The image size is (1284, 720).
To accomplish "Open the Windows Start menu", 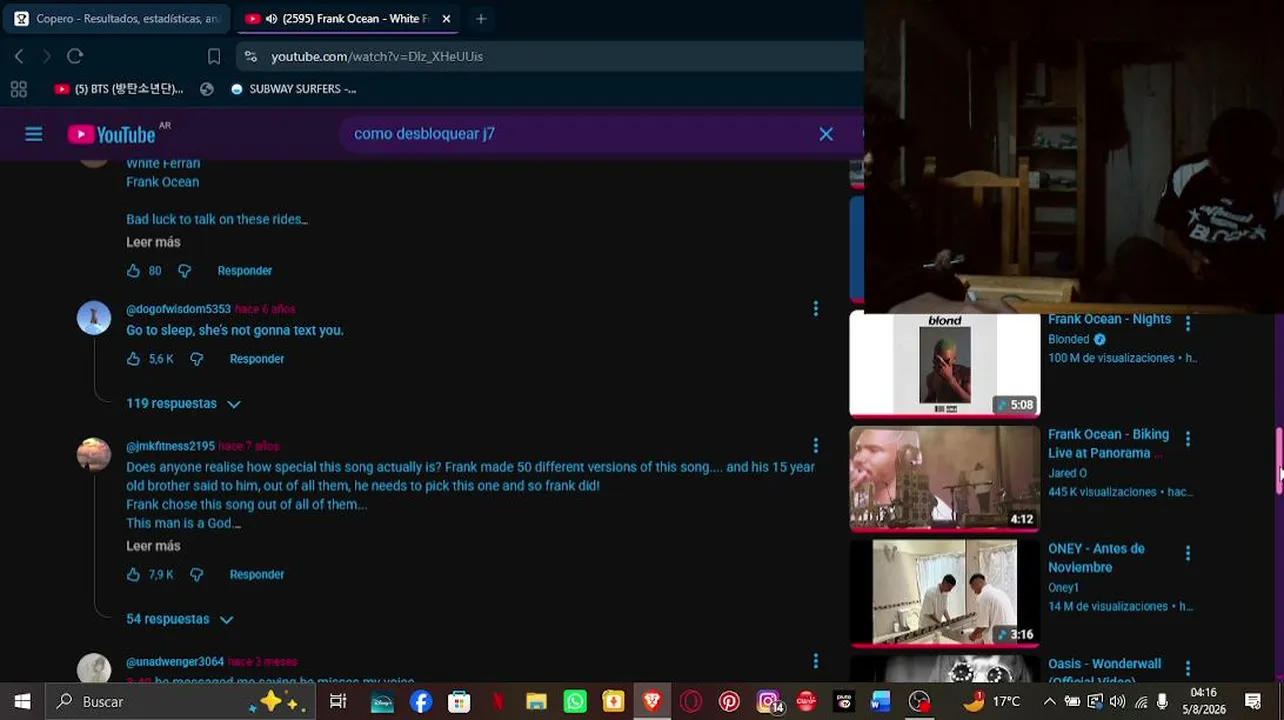I will pos(22,702).
